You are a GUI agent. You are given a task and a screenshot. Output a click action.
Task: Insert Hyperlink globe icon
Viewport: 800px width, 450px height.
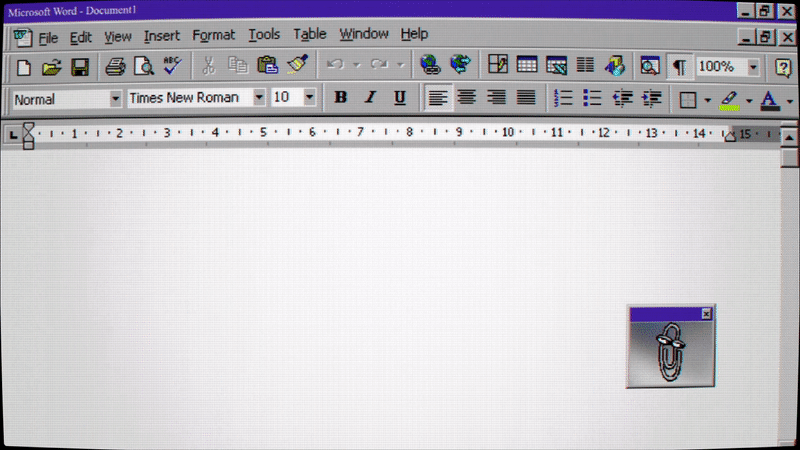click(x=430, y=65)
